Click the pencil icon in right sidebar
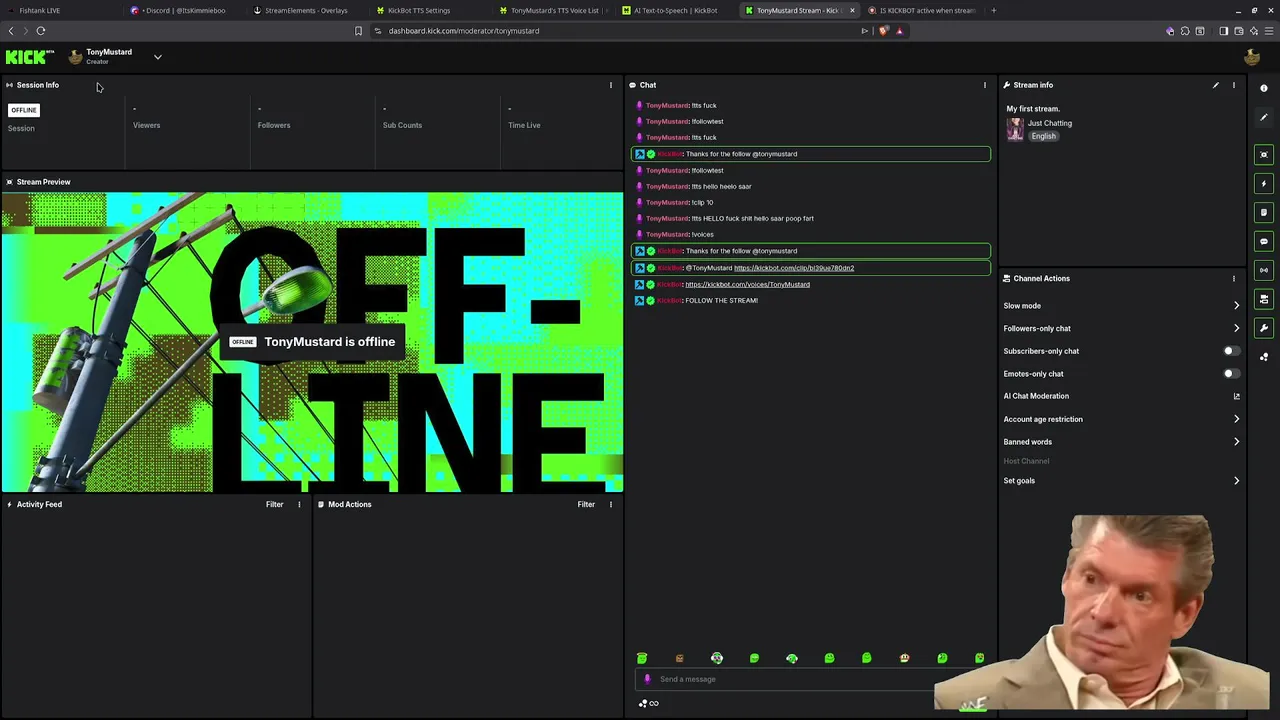The height and width of the screenshot is (720, 1280). [1264, 117]
